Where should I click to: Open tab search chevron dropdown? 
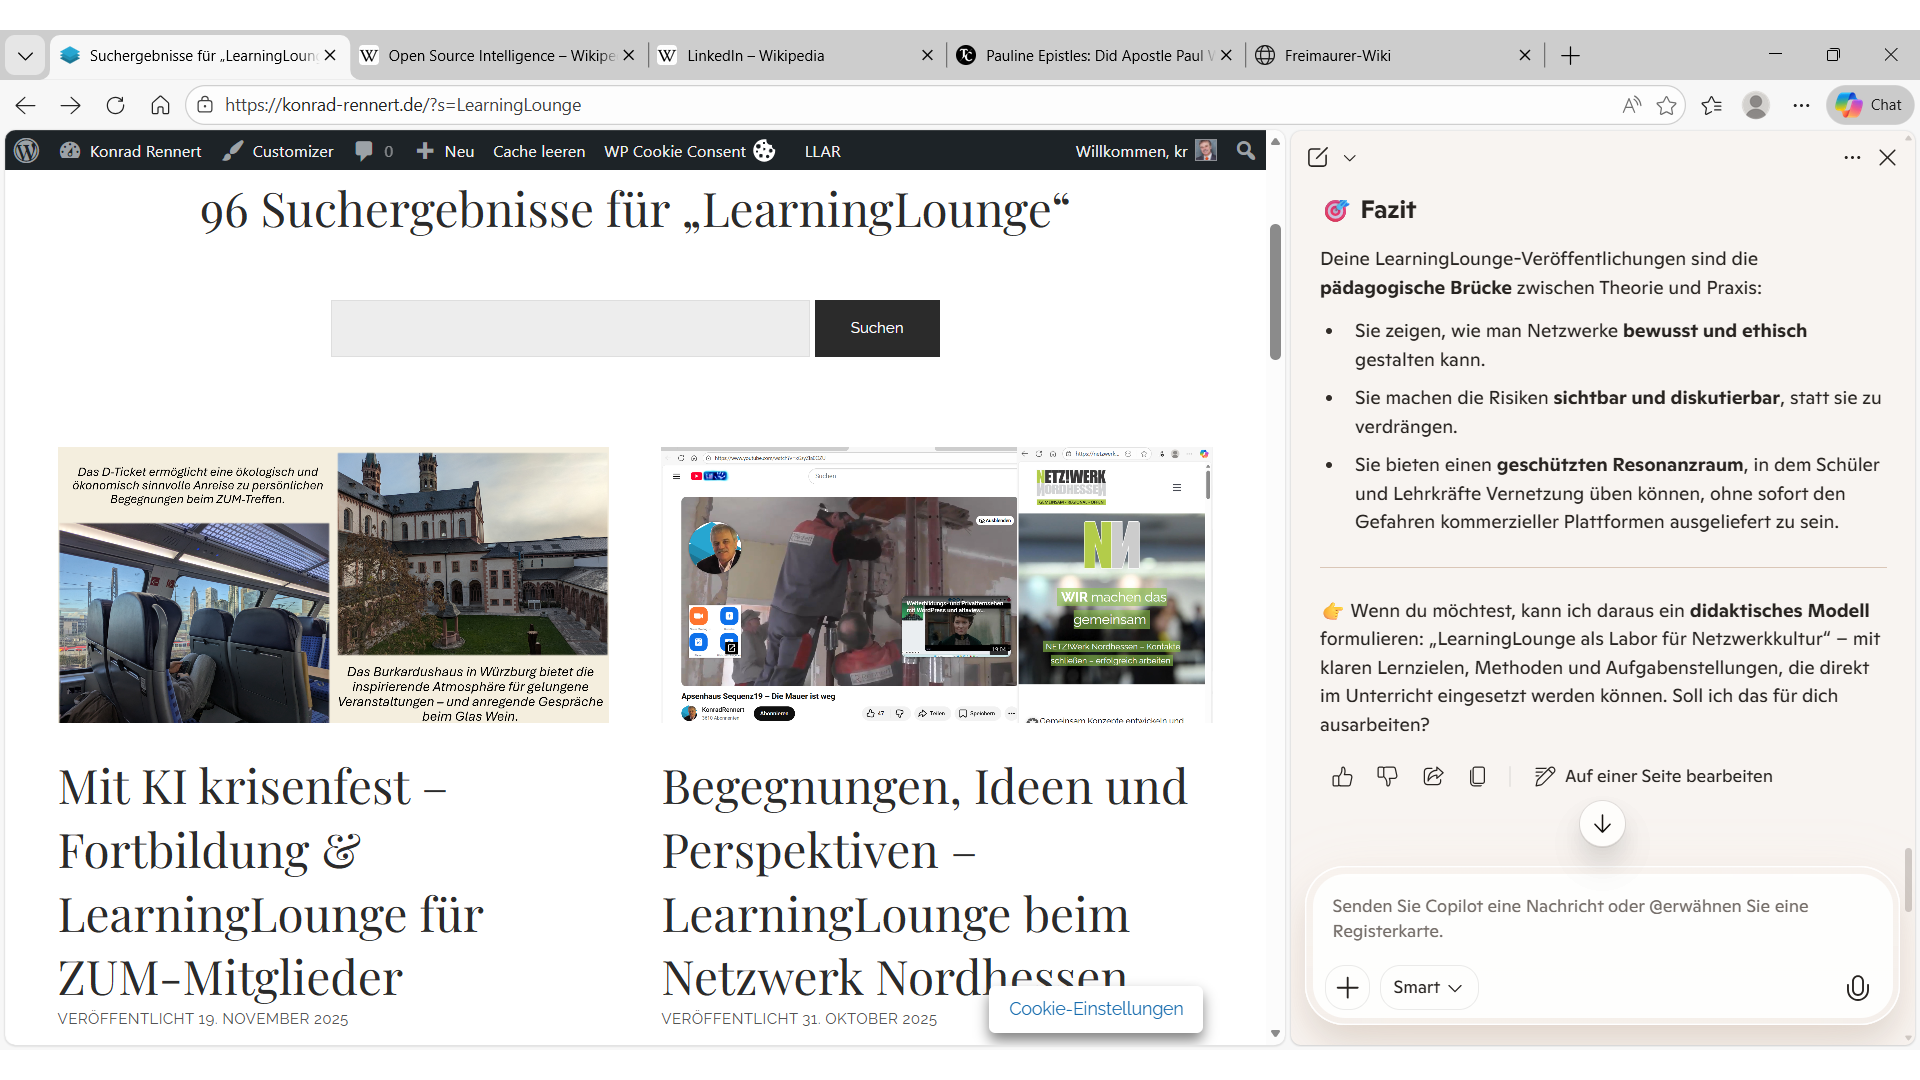tap(26, 56)
